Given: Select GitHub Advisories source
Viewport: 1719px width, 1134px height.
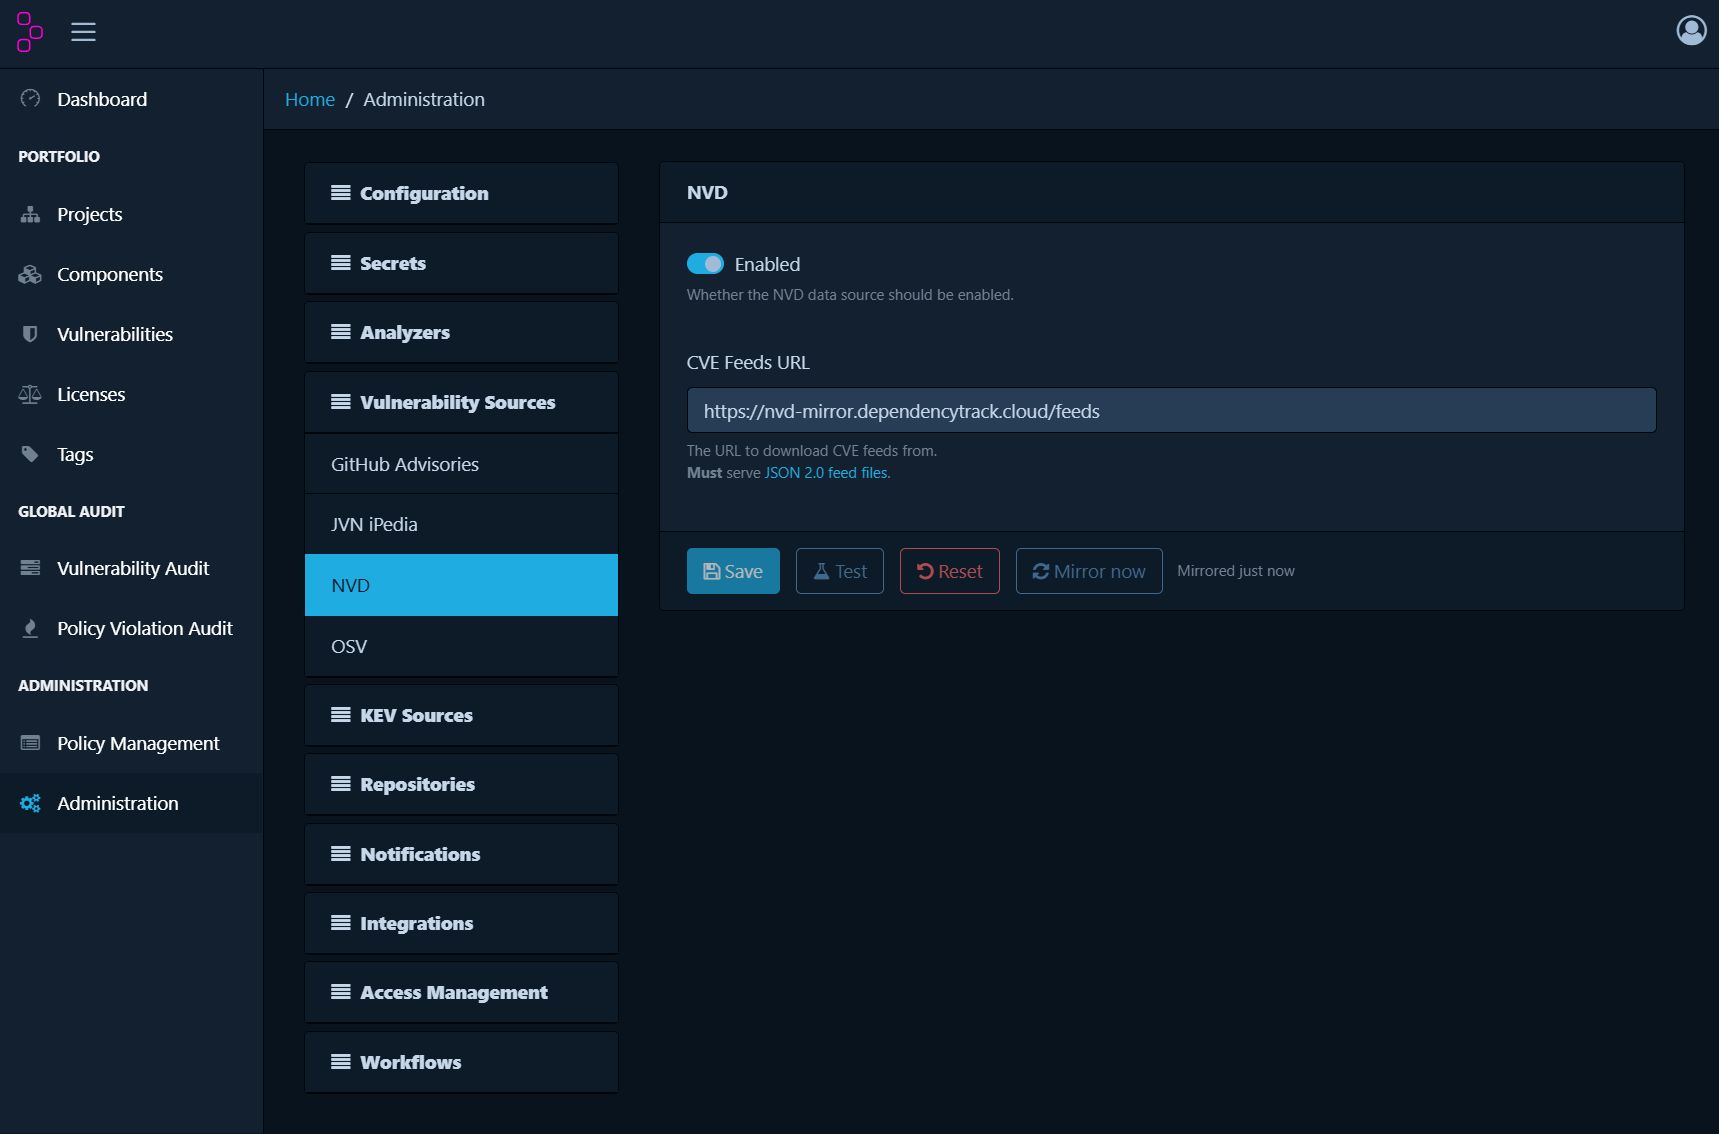Looking at the screenshot, I should (461, 464).
